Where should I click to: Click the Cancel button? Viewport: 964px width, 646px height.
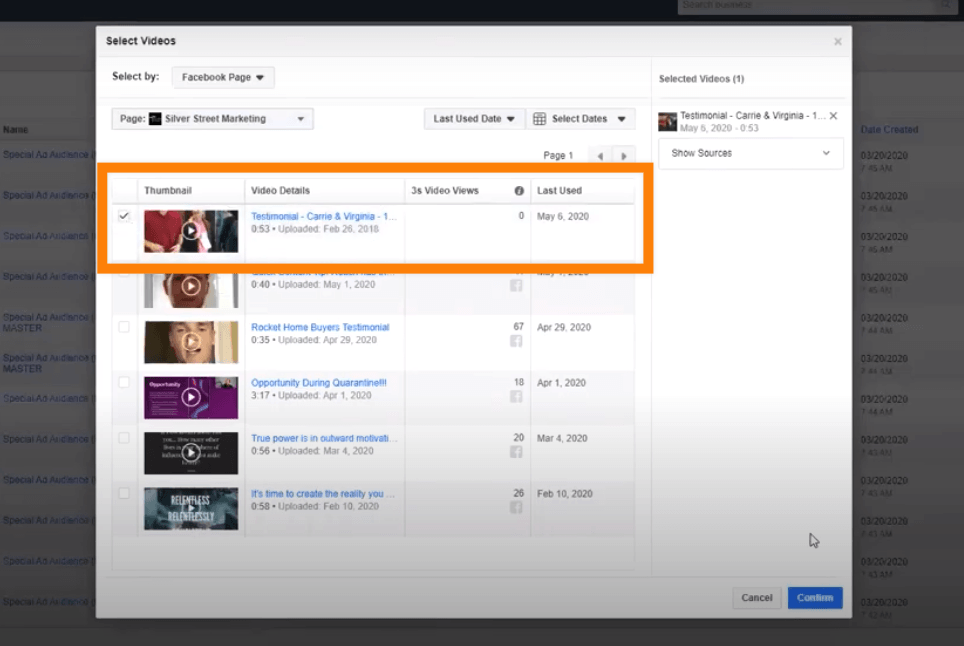point(756,597)
